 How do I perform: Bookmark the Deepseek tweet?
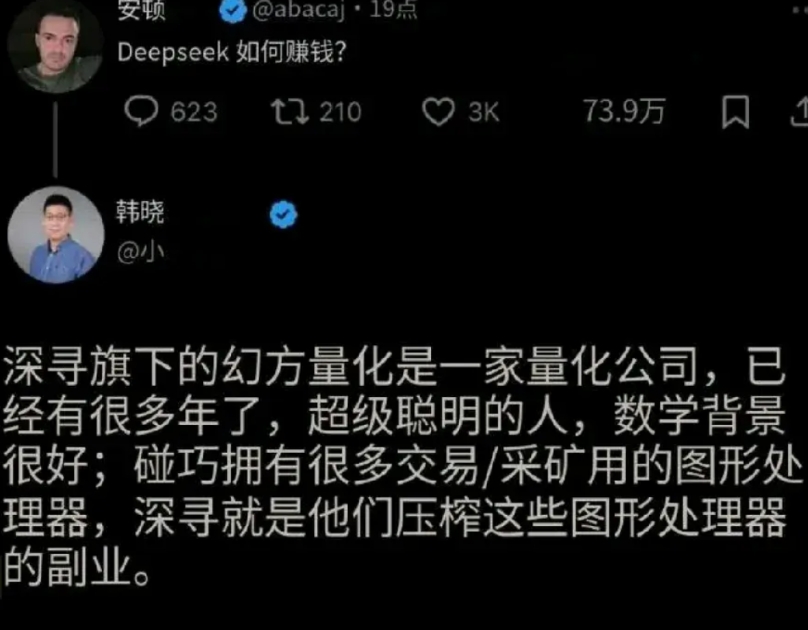click(735, 111)
